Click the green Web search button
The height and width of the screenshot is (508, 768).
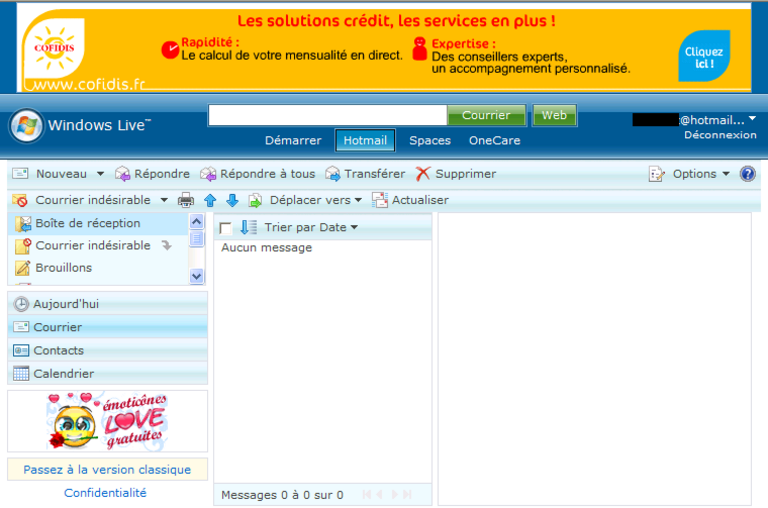tap(554, 115)
